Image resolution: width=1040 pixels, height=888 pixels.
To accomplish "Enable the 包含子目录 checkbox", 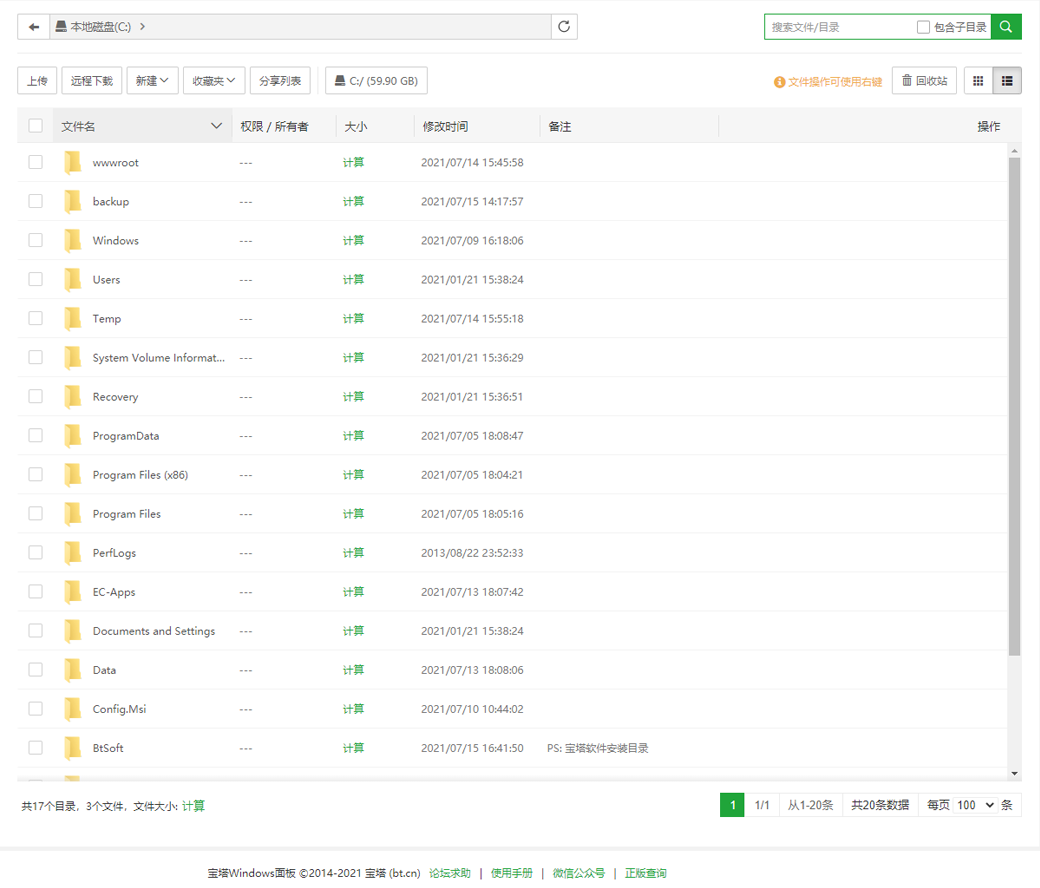I will click(x=923, y=27).
